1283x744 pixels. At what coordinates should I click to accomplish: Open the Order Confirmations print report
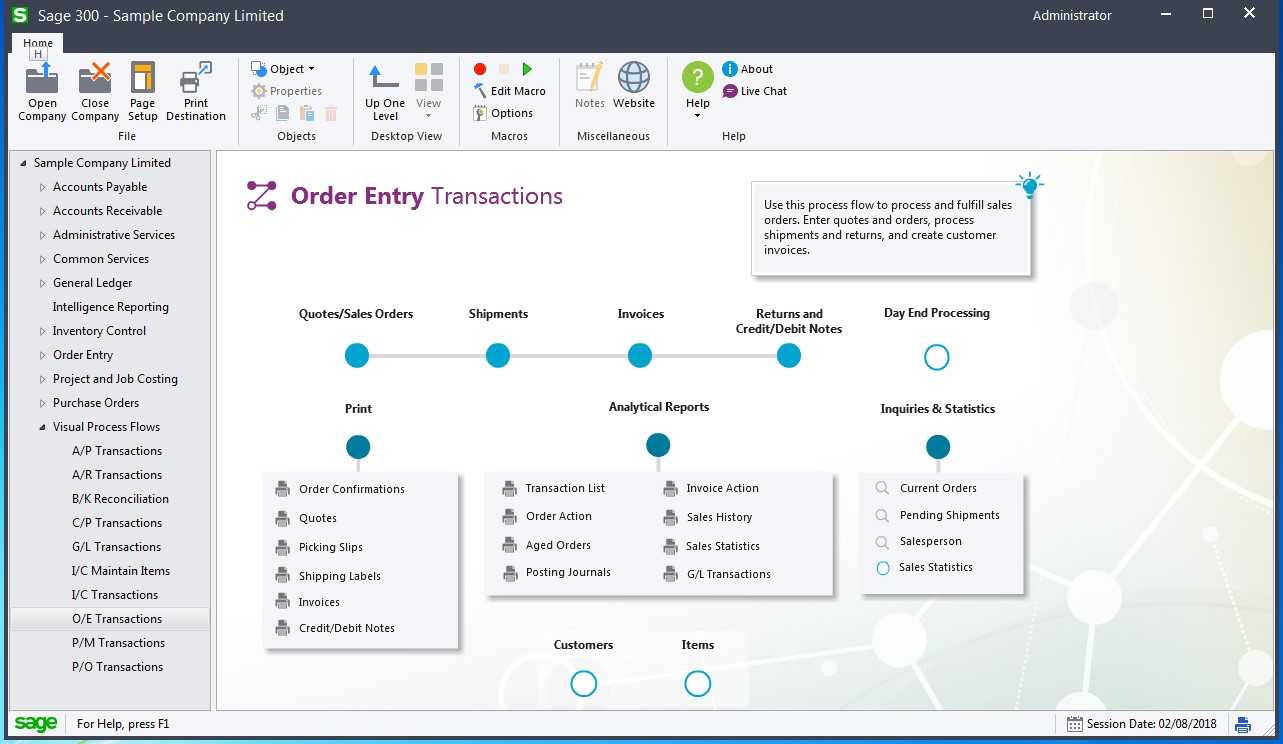pyautogui.click(x=351, y=489)
